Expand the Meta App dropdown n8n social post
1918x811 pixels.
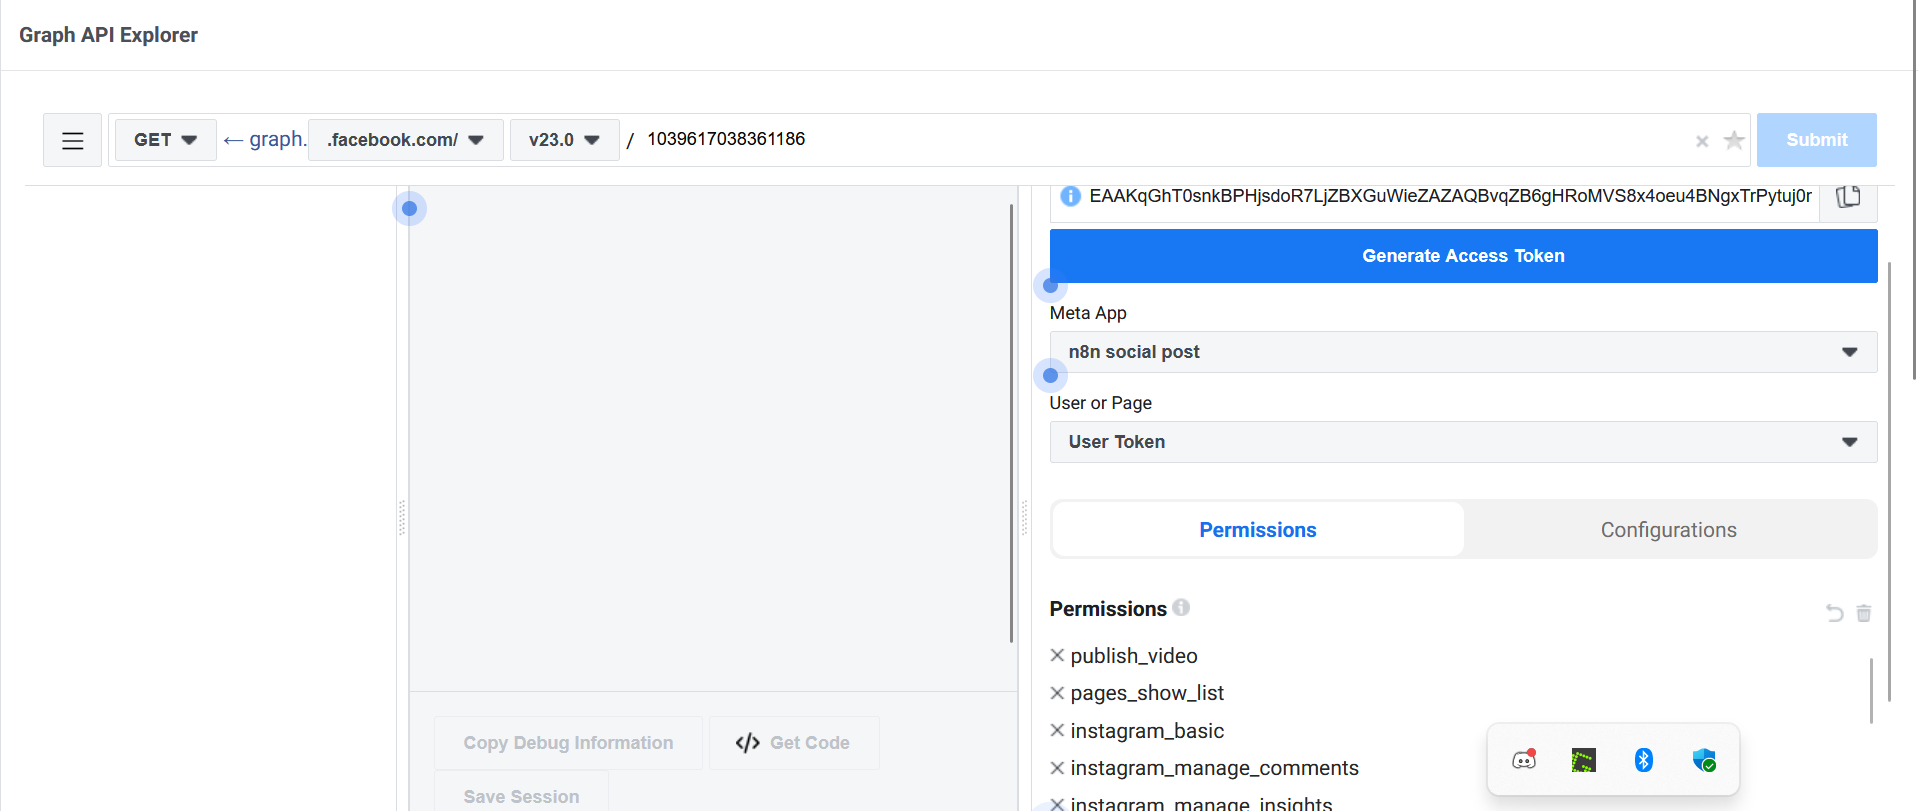(x=1463, y=352)
